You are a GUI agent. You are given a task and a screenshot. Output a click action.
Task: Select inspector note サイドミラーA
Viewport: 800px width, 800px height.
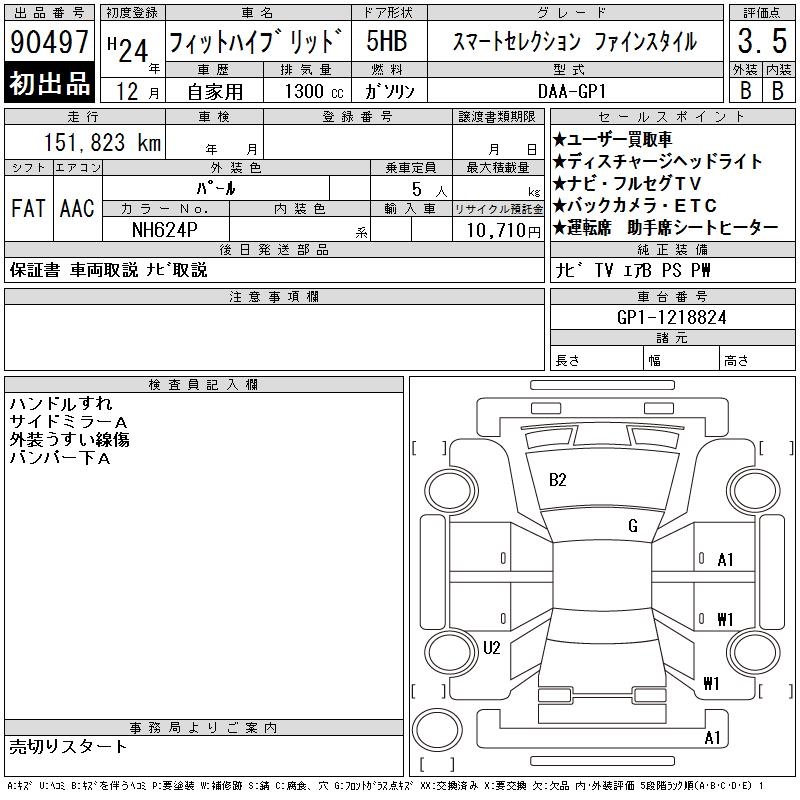pyautogui.click(x=68, y=421)
